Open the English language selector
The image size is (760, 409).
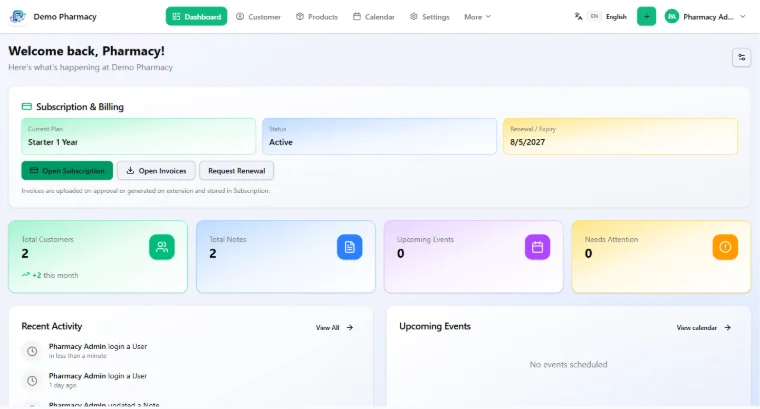click(x=608, y=16)
